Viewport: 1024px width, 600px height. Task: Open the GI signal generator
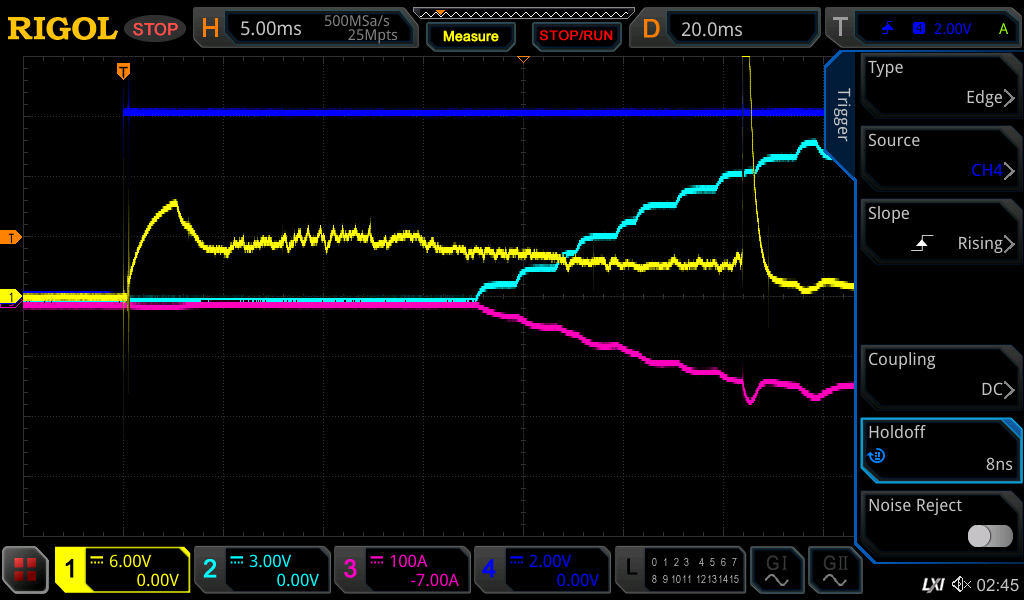click(776, 570)
